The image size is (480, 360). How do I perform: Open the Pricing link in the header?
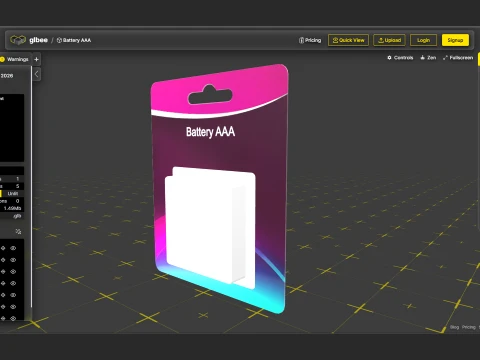click(310, 40)
